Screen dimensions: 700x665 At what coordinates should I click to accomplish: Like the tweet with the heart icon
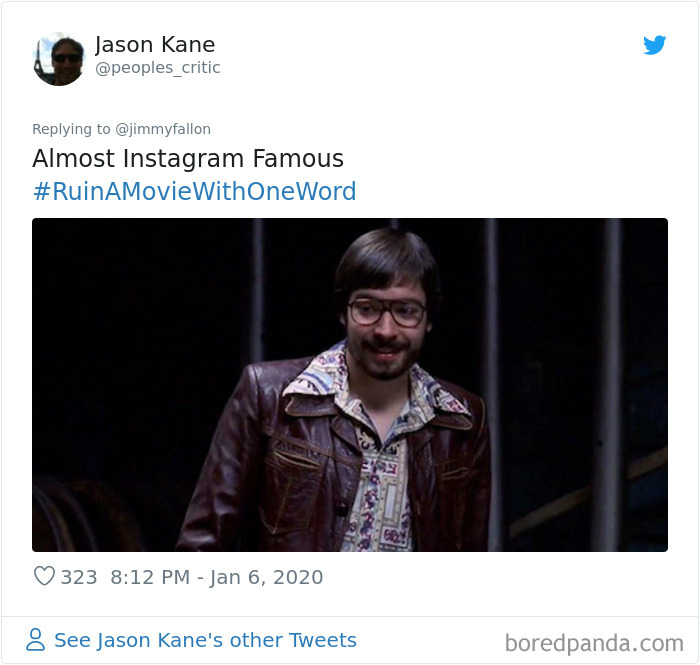click(x=44, y=577)
